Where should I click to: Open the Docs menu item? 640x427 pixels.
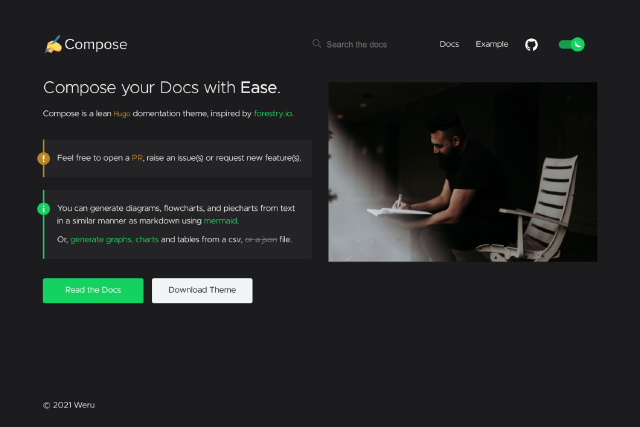click(x=449, y=44)
